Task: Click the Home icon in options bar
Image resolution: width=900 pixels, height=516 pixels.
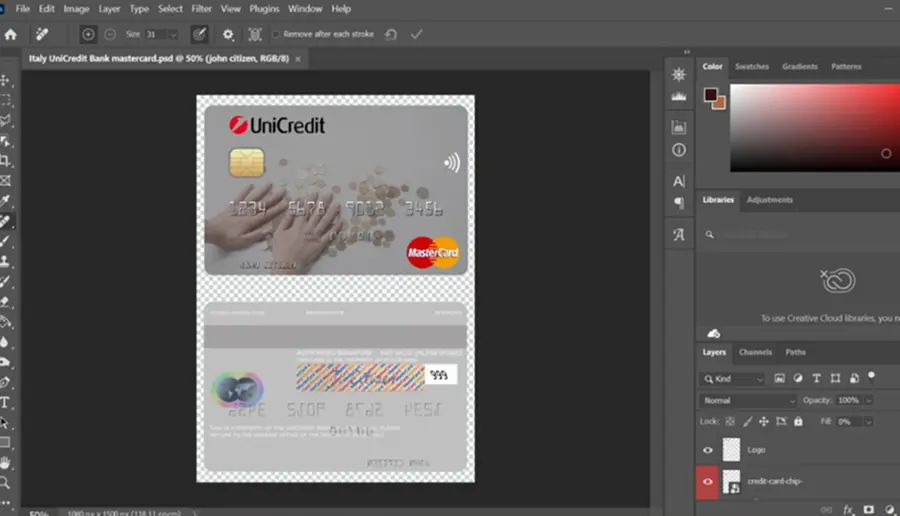Action: [11, 34]
